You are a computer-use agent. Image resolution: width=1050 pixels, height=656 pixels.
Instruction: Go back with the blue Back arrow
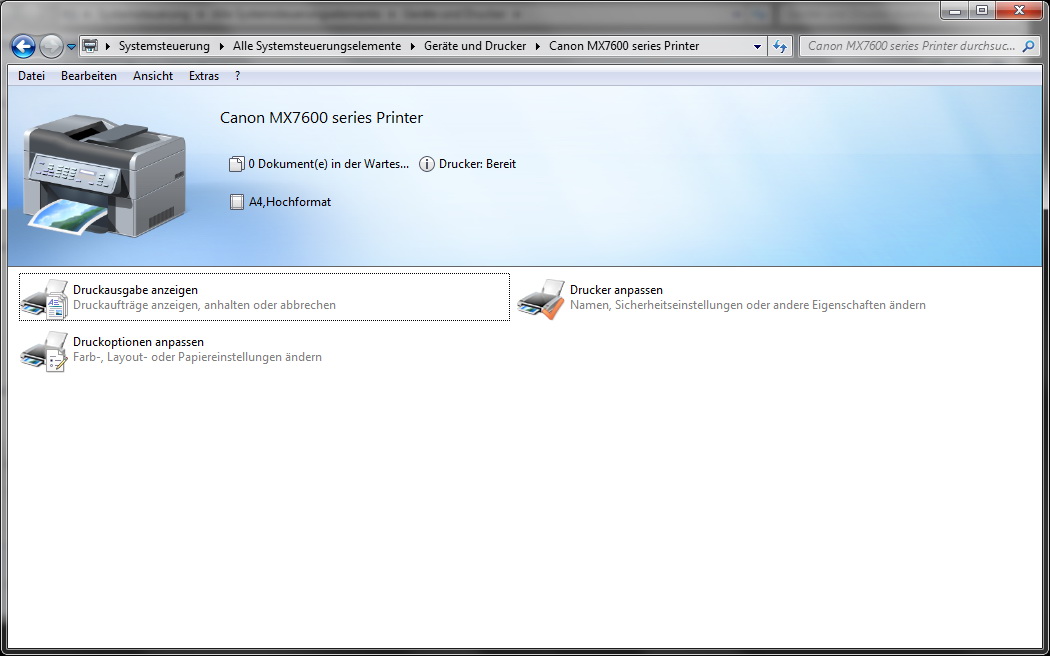pos(23,46)
